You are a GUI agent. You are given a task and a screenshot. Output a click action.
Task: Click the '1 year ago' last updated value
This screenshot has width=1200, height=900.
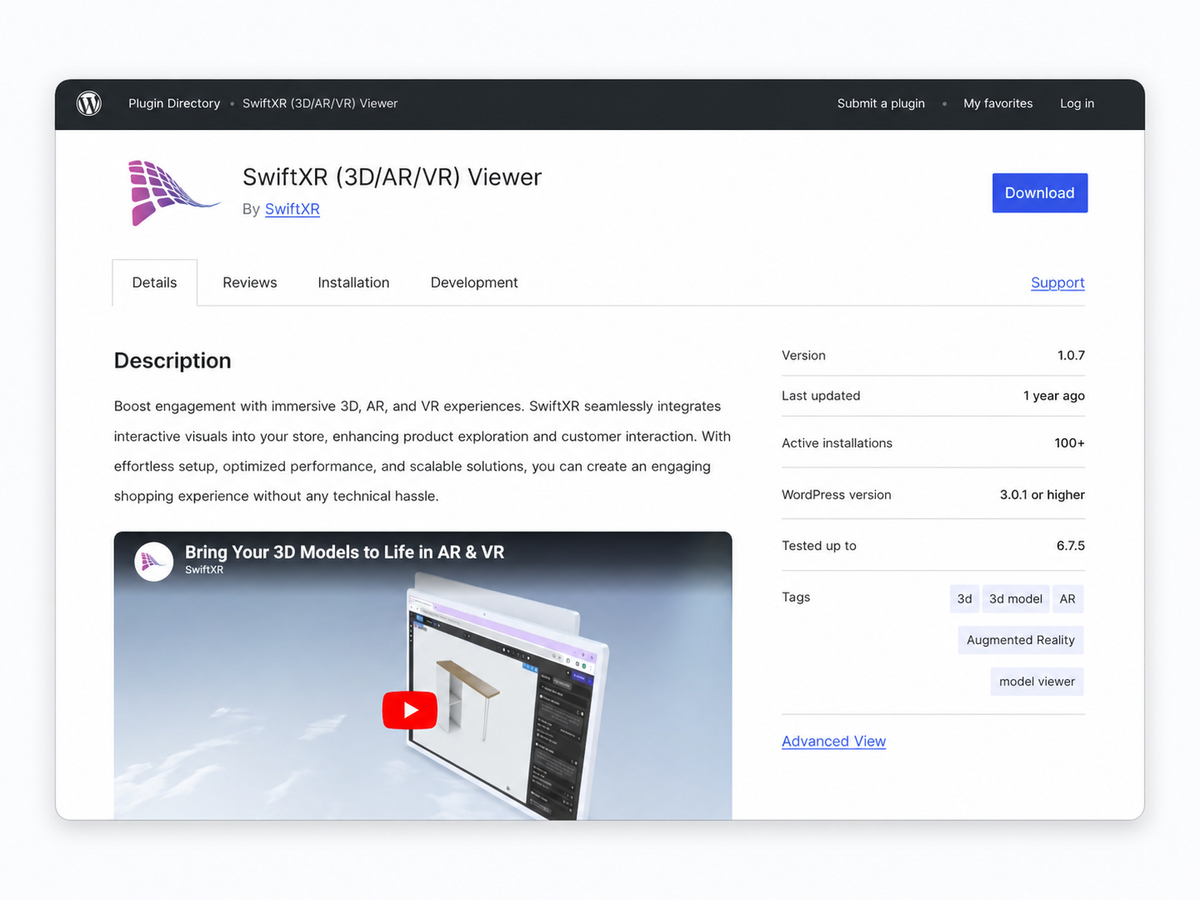tap(1054, 396)
